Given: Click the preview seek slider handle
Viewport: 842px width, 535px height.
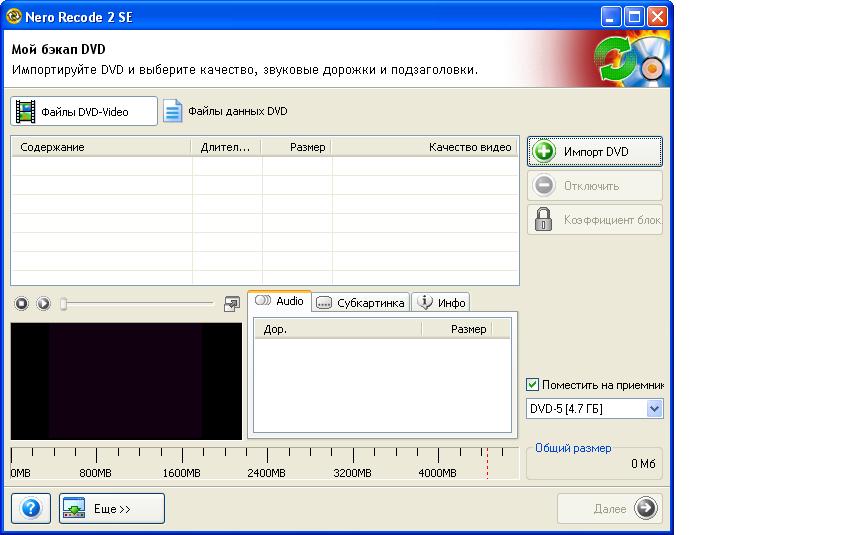Looking at the screenshot, I should [x=63, y=304].
